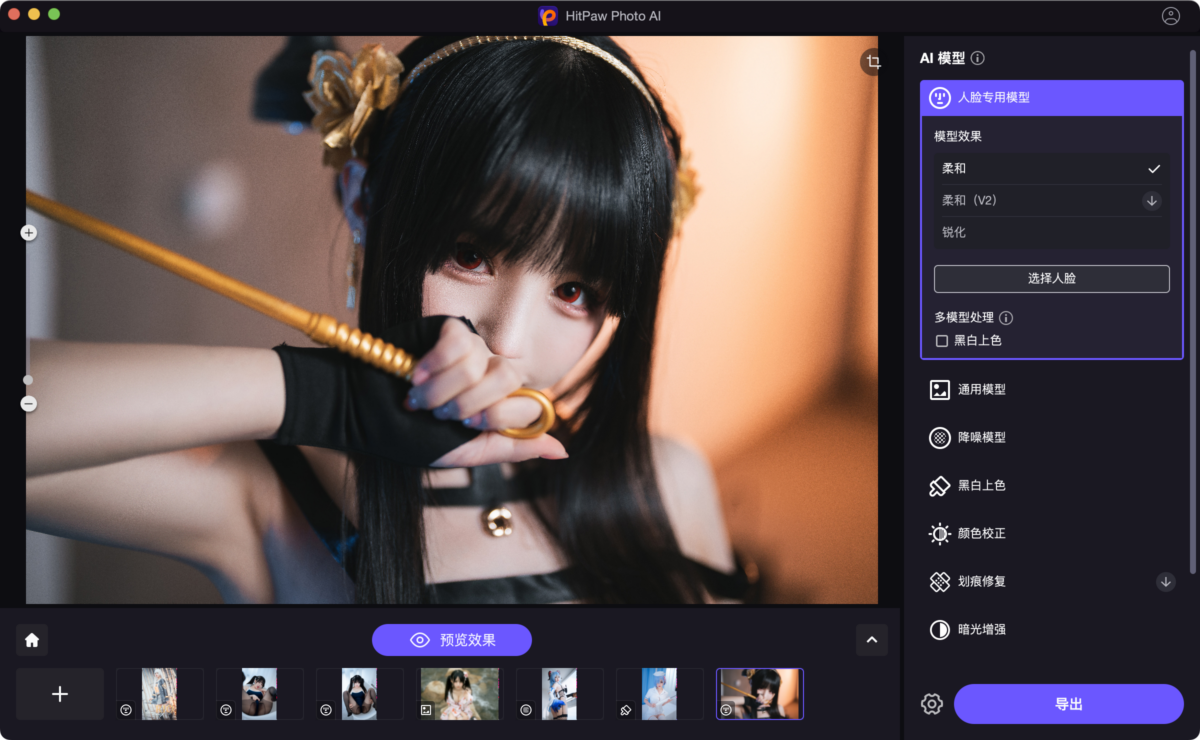
Task: Collapse the thumbnail strip with chevron
Action: tap(871, 640)
